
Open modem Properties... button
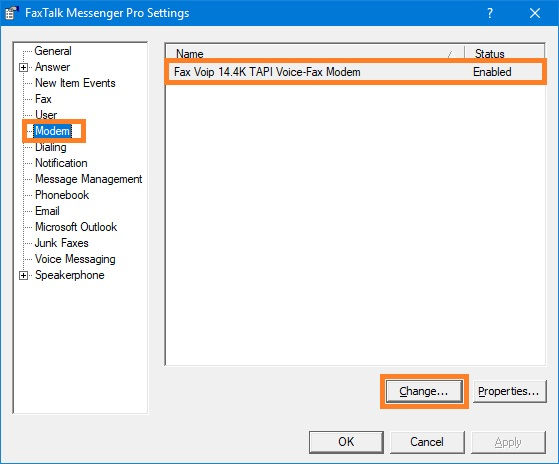click(509, 391)
